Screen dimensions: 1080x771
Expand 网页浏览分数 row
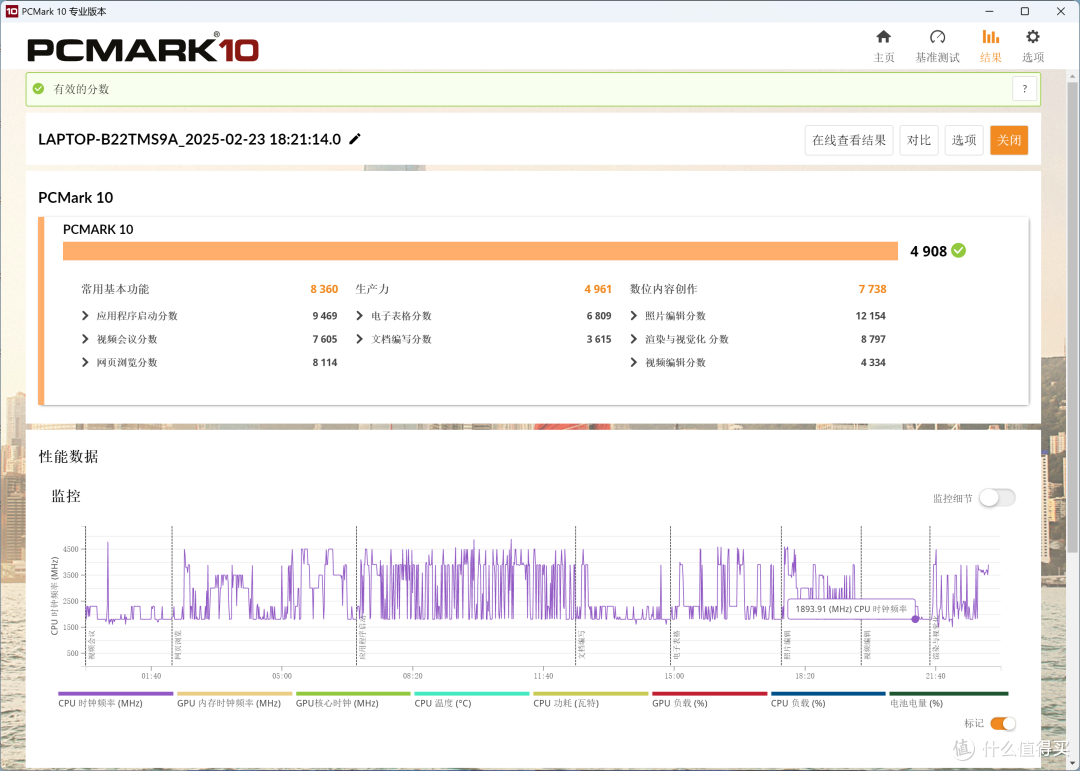tap(85, 362)
